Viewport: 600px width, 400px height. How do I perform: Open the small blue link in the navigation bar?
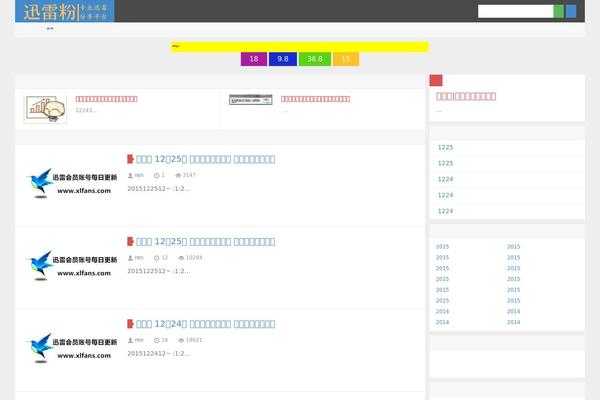[x=50, y=28]
